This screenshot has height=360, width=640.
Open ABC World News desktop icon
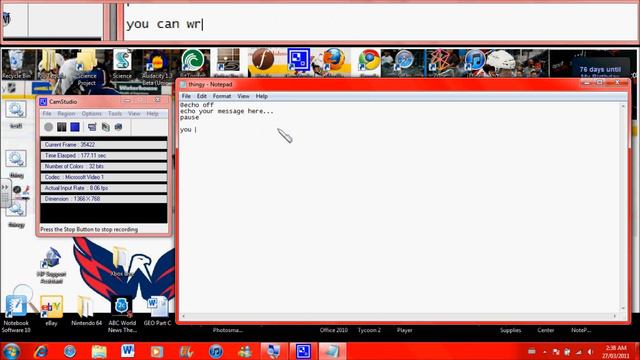122,314
